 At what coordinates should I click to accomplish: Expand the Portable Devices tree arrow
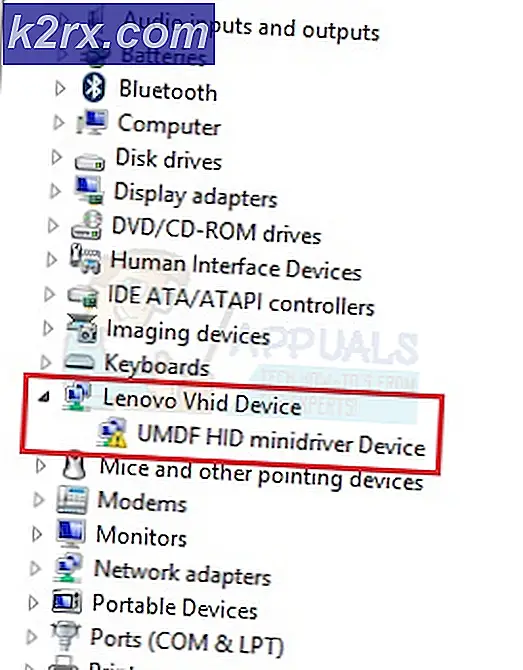(33, 602)
